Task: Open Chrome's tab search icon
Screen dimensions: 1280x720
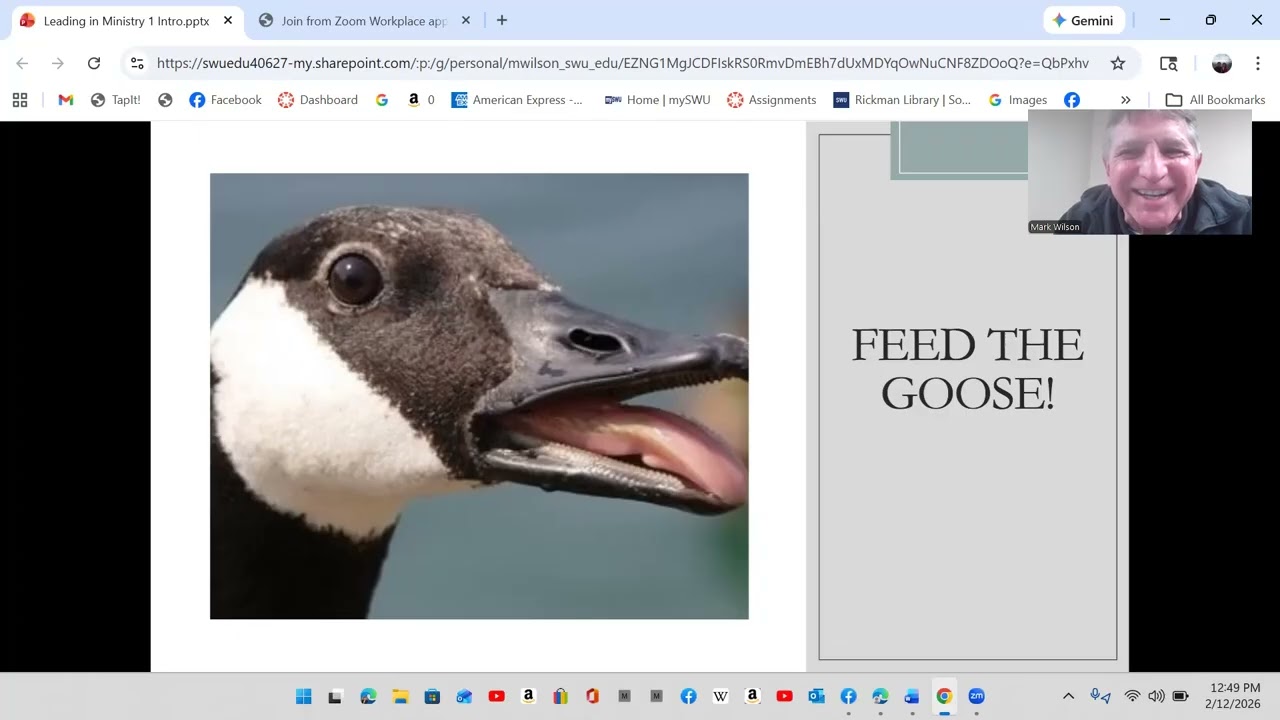Action: pyautogui.click(x=1168, y=63)
